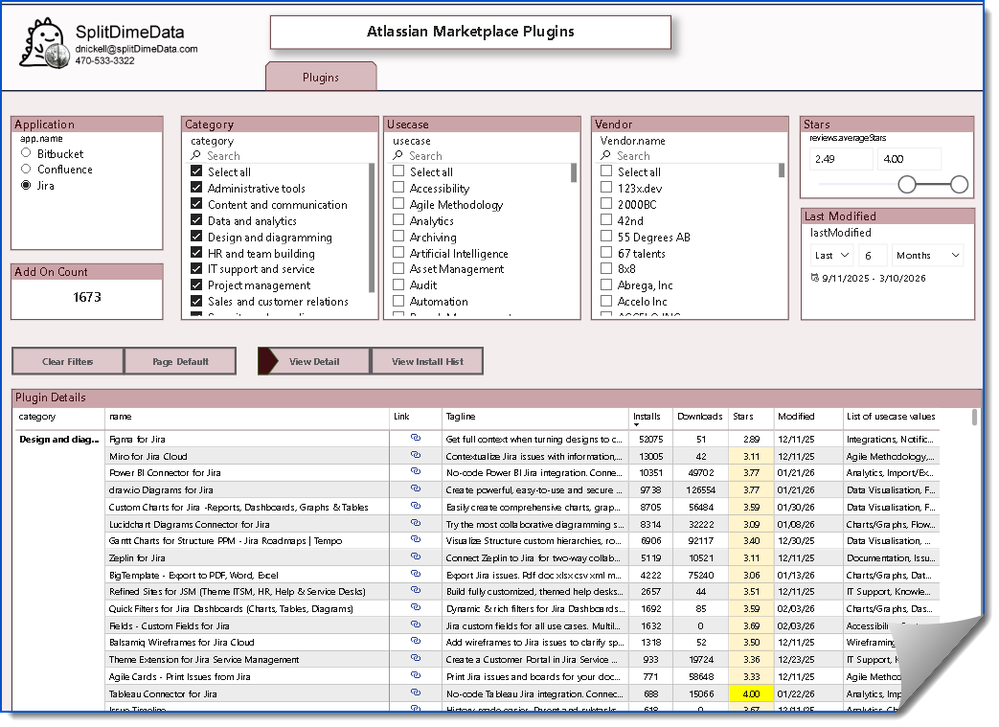The width and height of the screenshot is (999, 727).
Task: Click the Stars slider right handle
Action: (959, 185)
